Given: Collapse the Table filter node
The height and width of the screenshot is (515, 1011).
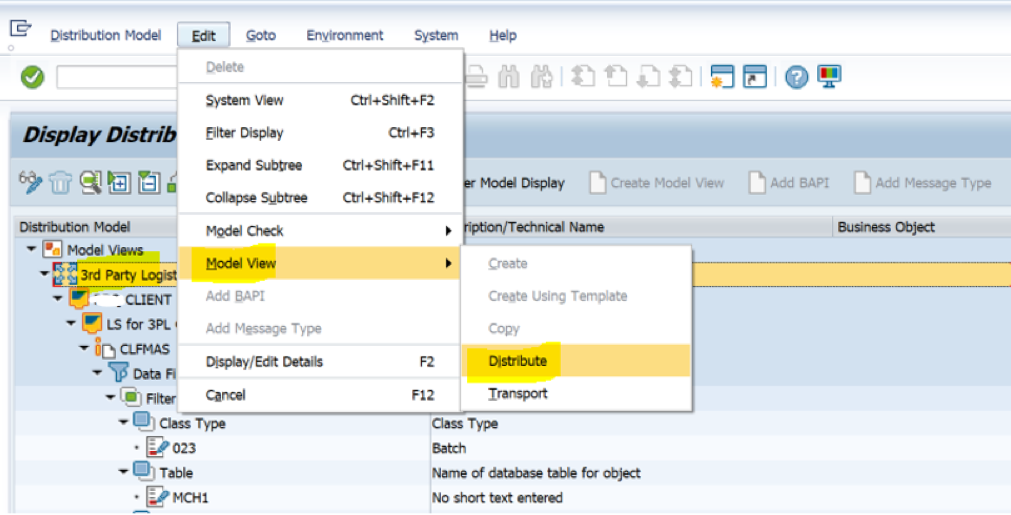Looking at the screenshot, I should point(124,472).
